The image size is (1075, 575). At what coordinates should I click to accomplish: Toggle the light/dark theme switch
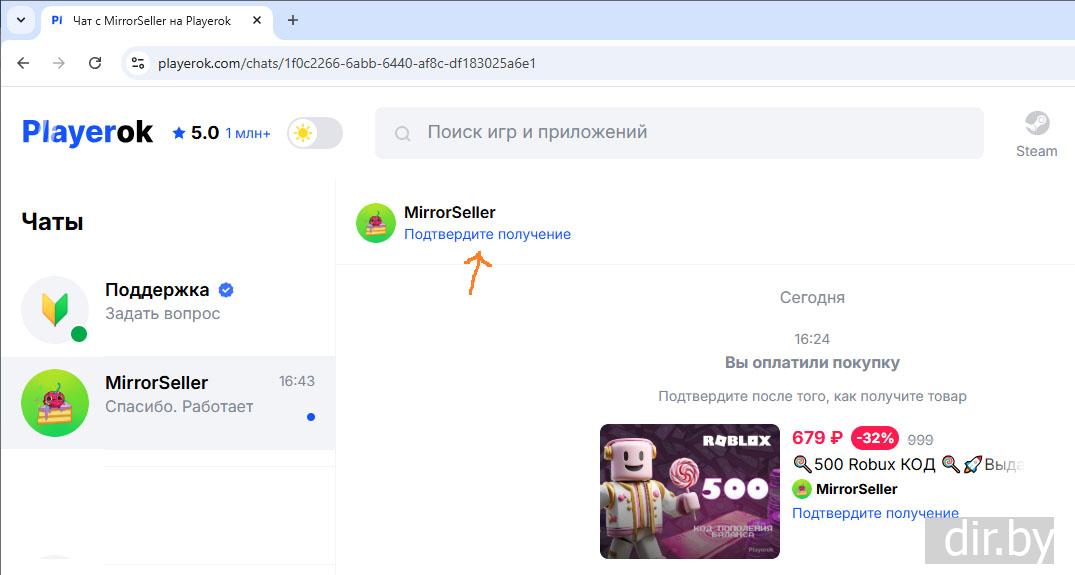pos(315,133)
